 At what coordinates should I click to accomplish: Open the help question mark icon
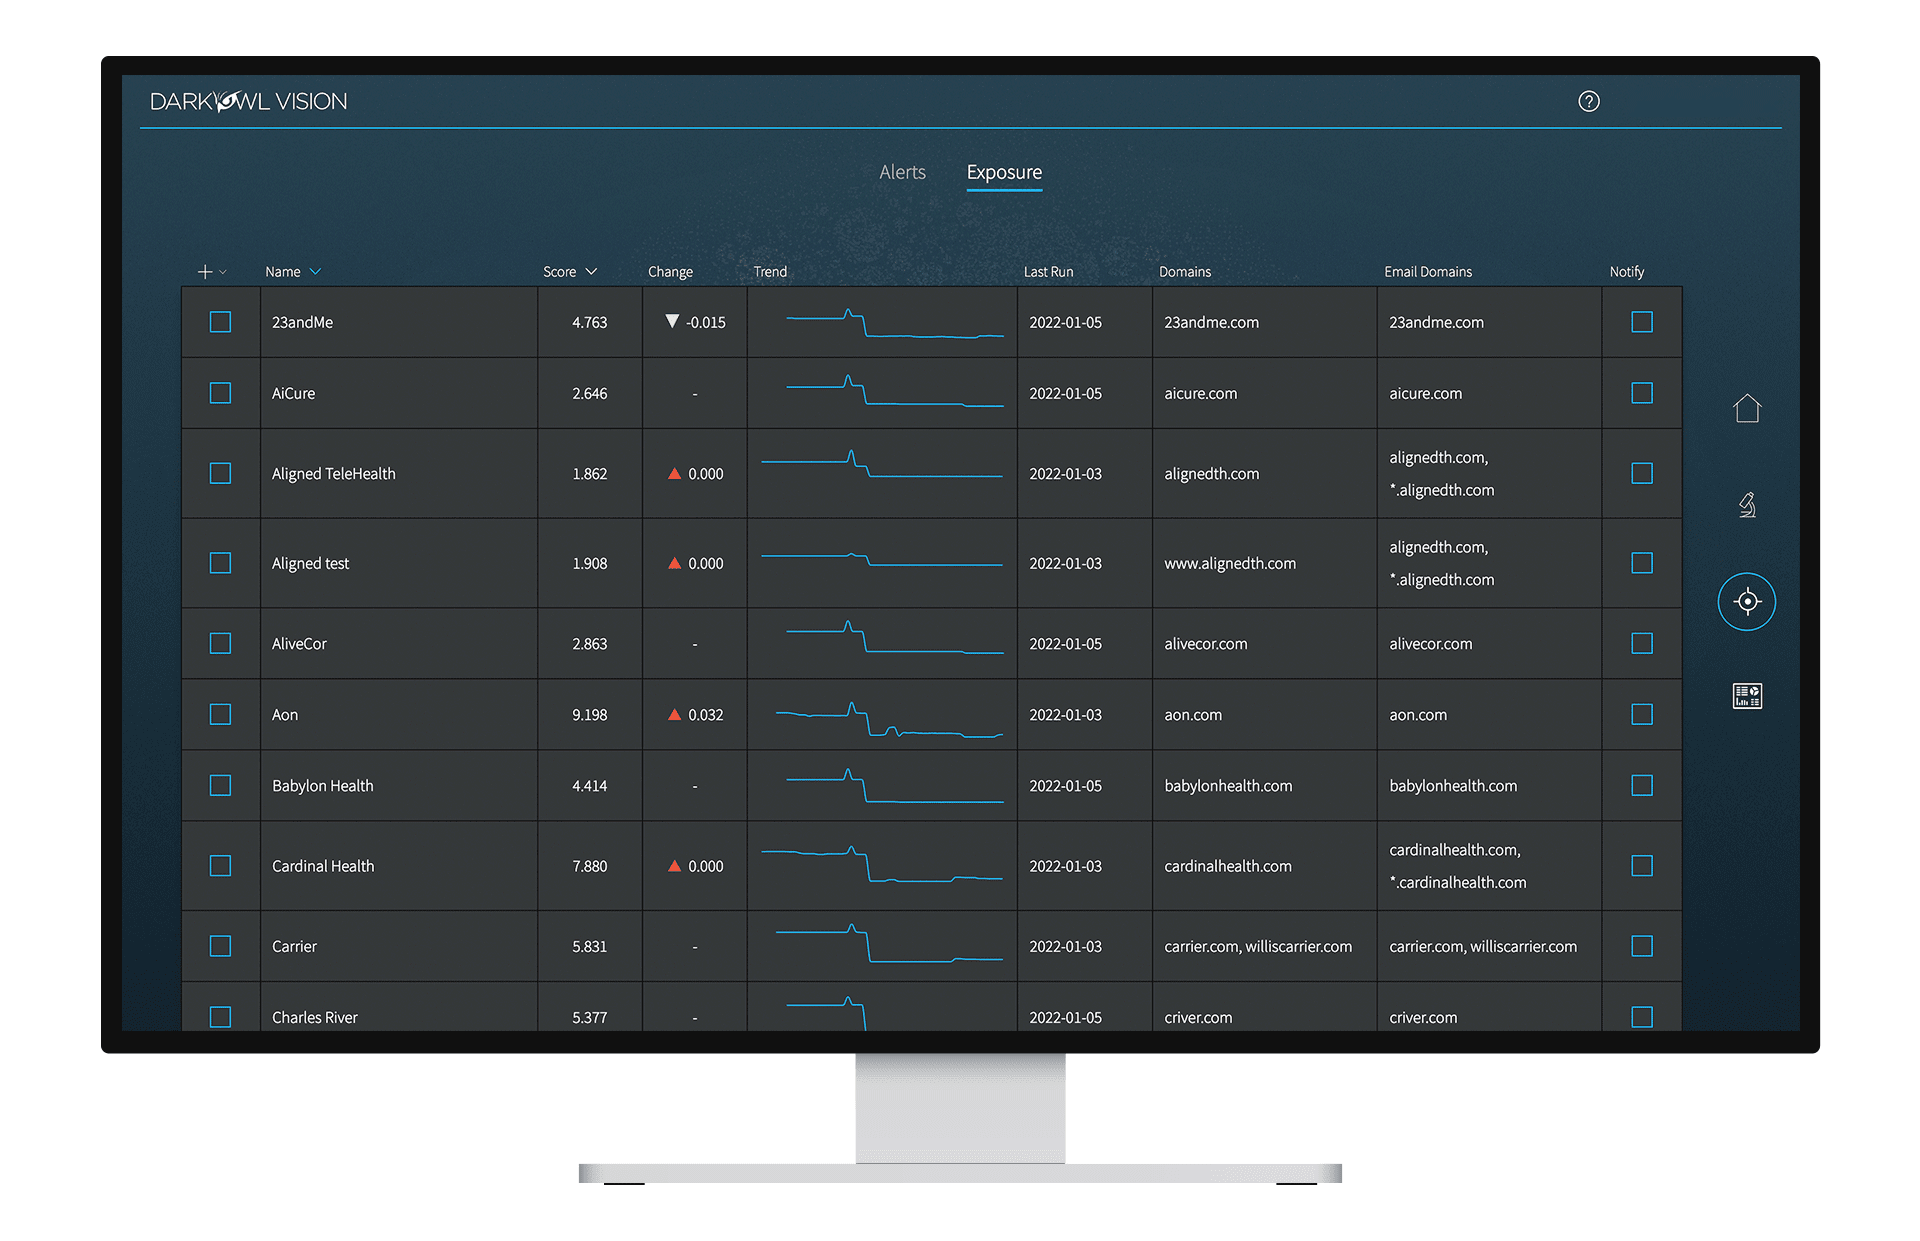pos(1588,101)
